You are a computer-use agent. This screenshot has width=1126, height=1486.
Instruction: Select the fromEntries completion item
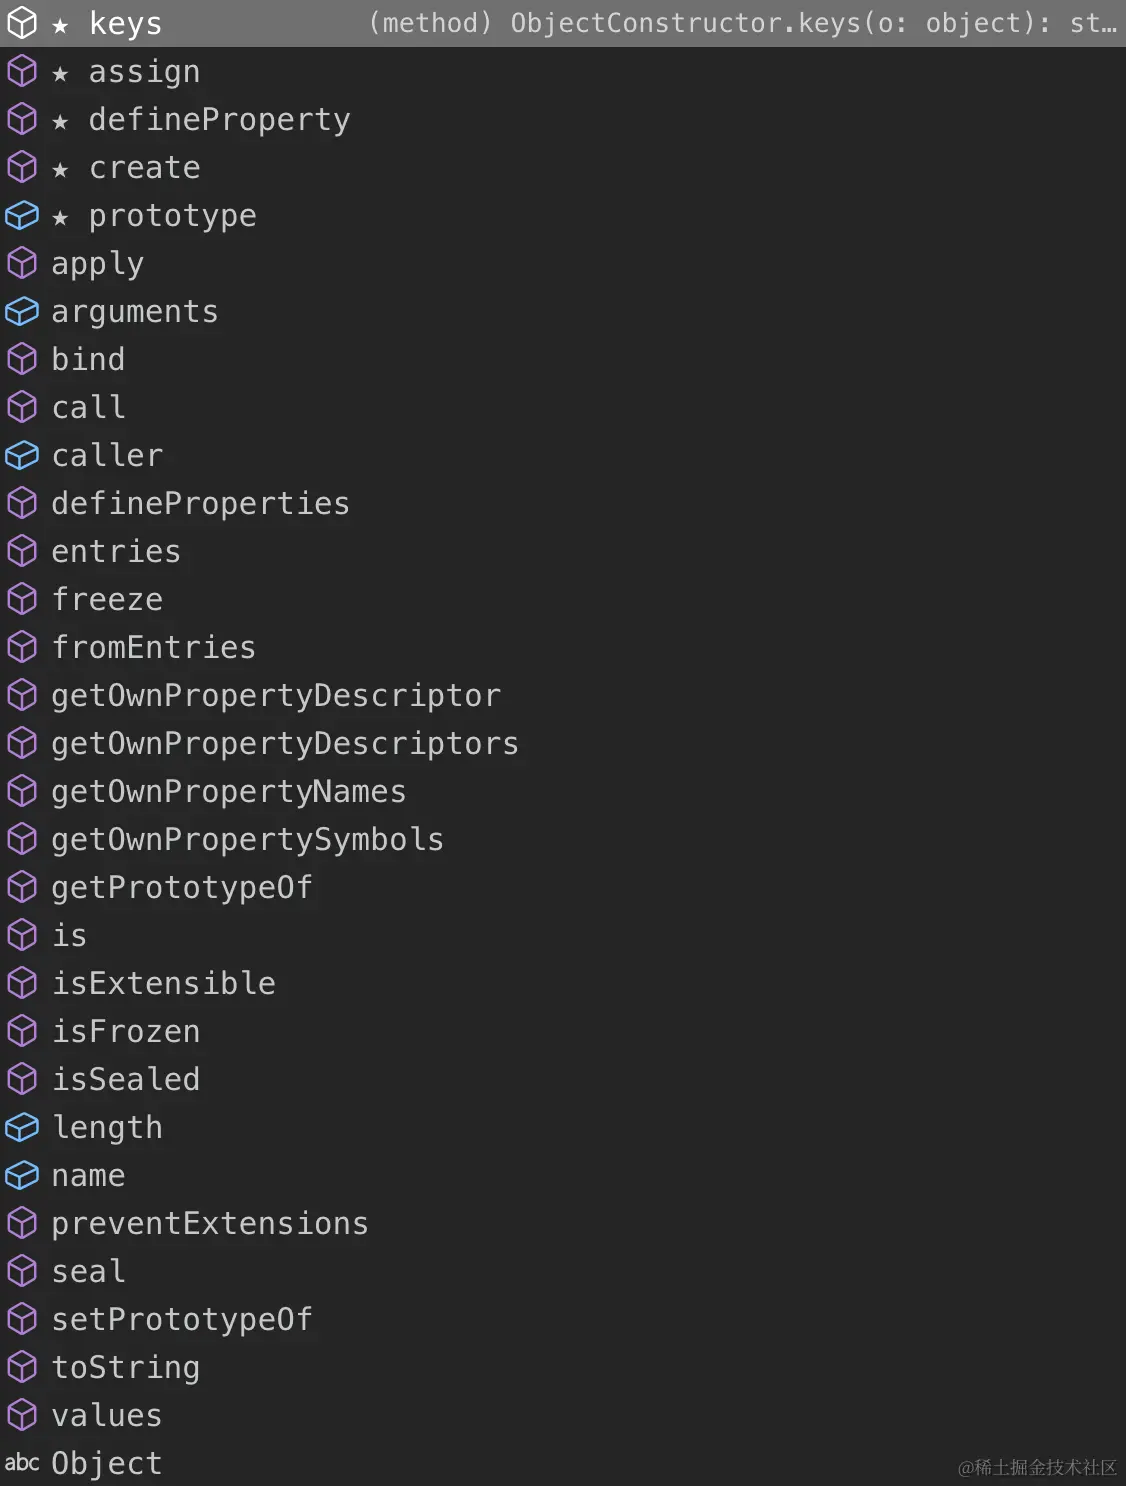tap(563, 647)
